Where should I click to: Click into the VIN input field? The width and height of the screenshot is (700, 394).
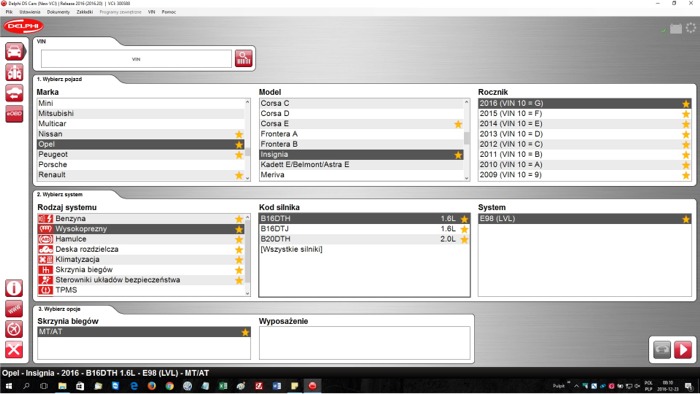pos(136,59)
